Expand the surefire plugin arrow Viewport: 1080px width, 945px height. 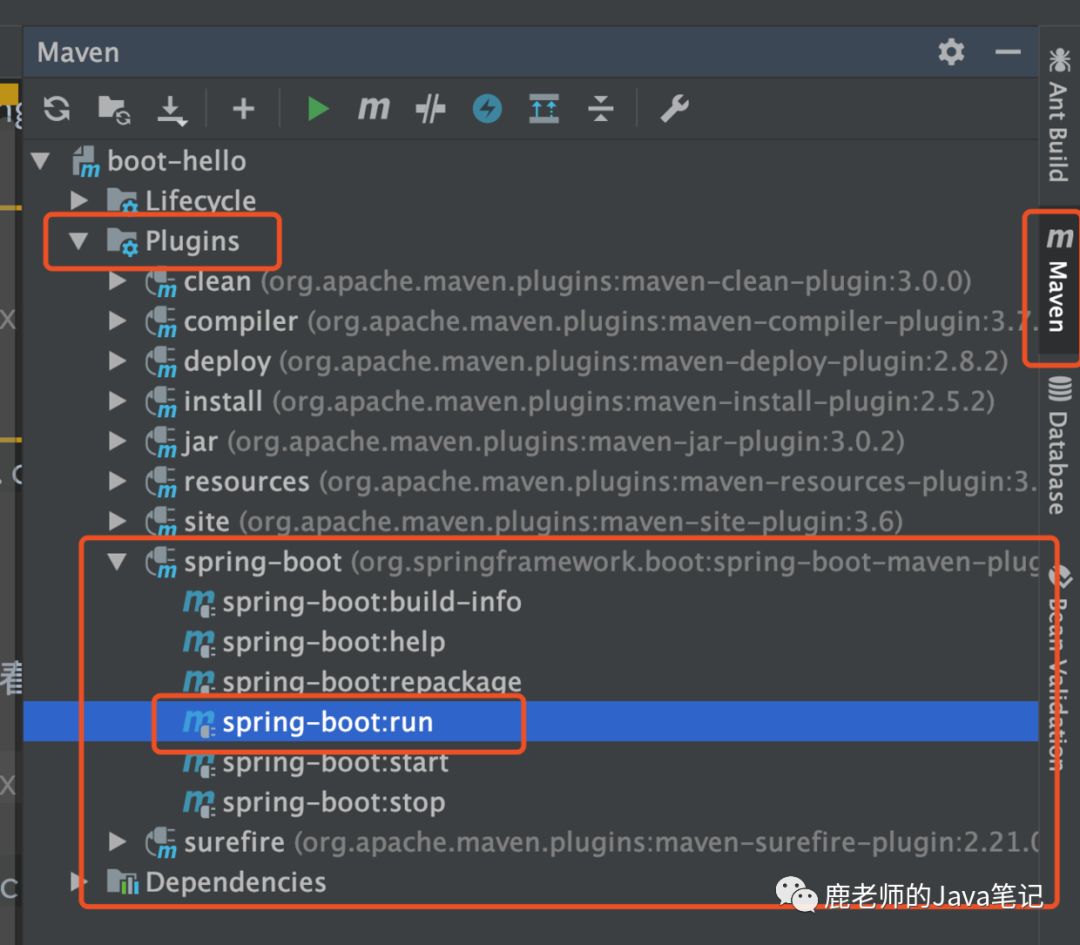click(x=118, y=842)
